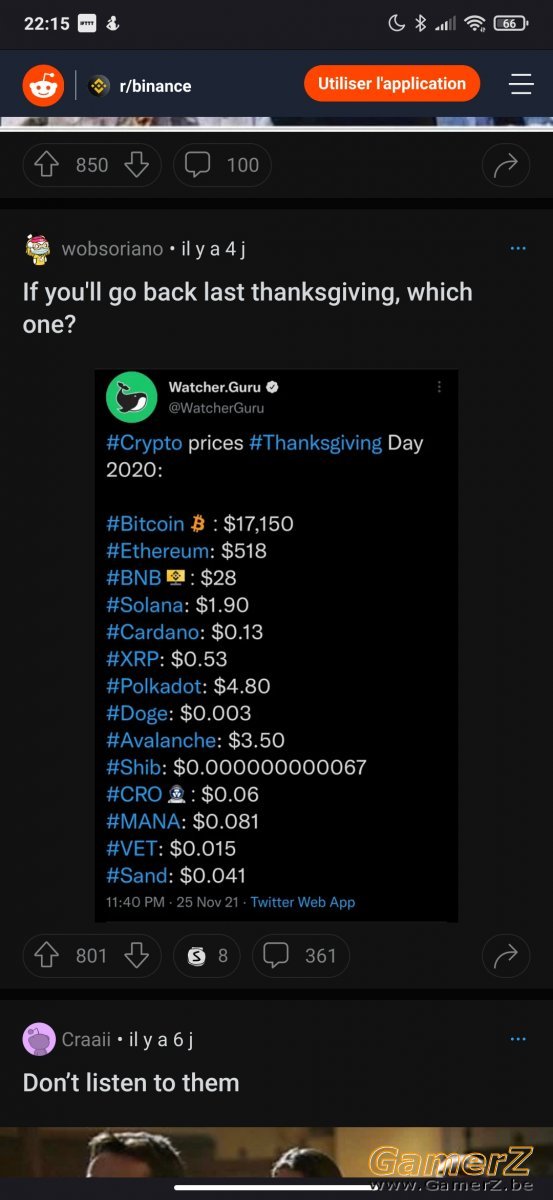Open the post titled Don't listen to them
Viewport: 553px width, 1200px height.
131,1082
